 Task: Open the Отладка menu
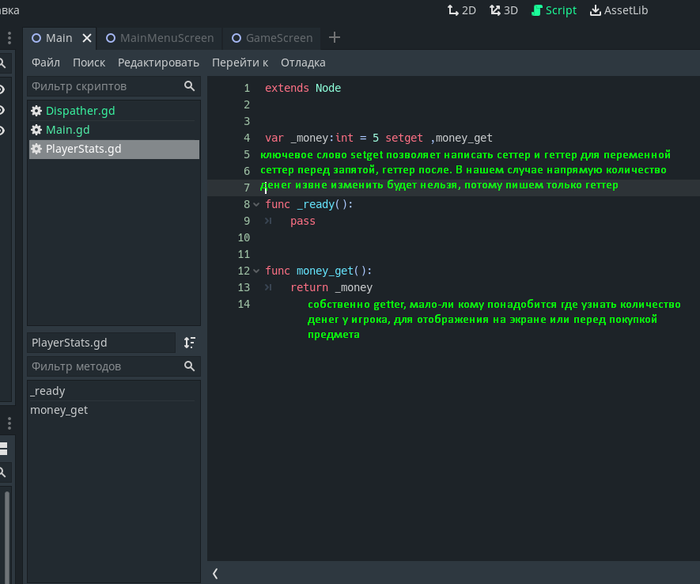(x=302, y=62)
